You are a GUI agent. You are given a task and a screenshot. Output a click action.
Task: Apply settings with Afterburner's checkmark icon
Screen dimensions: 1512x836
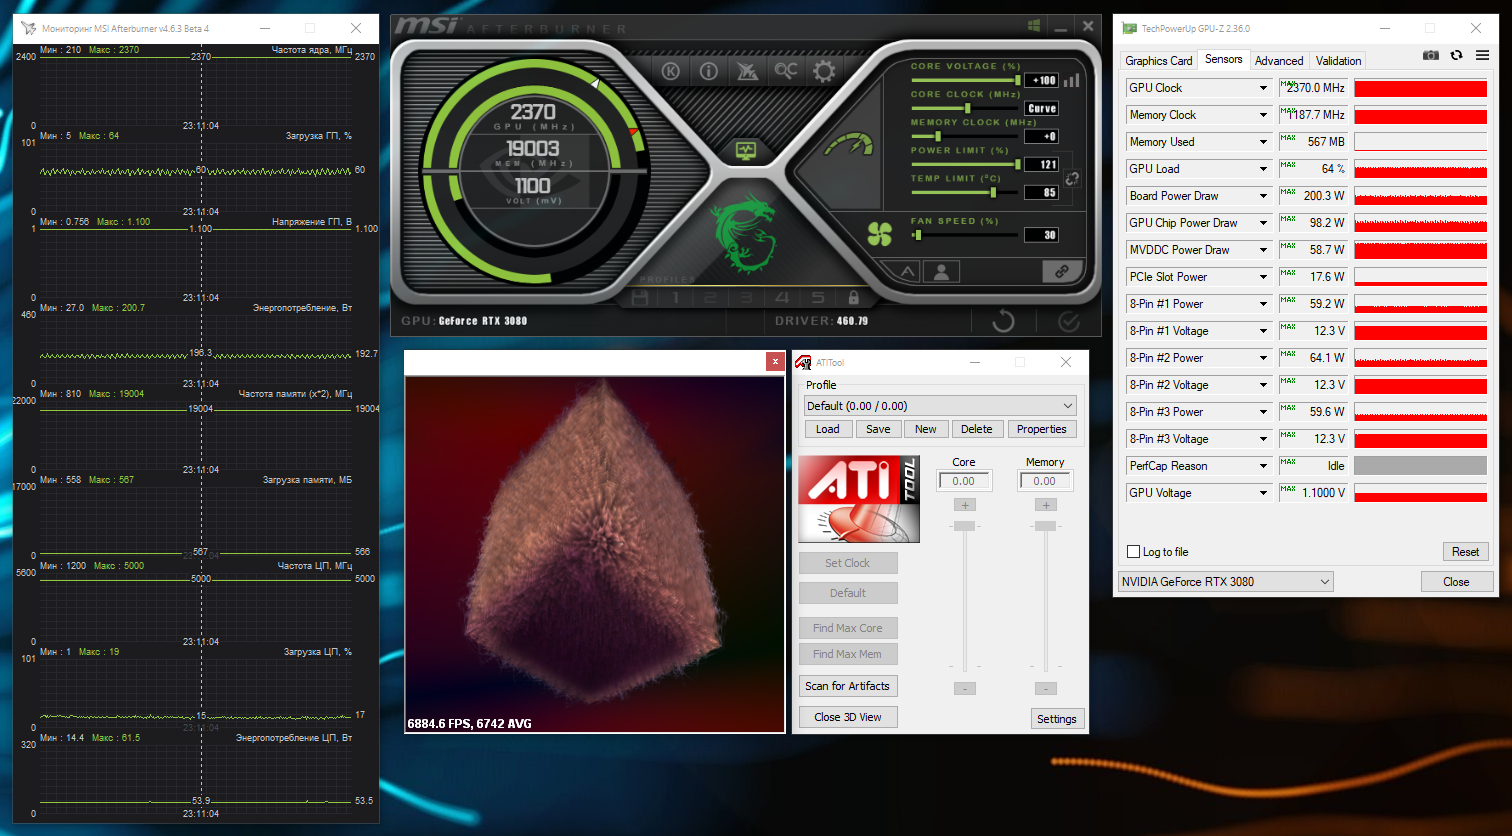pos(1069,321)
